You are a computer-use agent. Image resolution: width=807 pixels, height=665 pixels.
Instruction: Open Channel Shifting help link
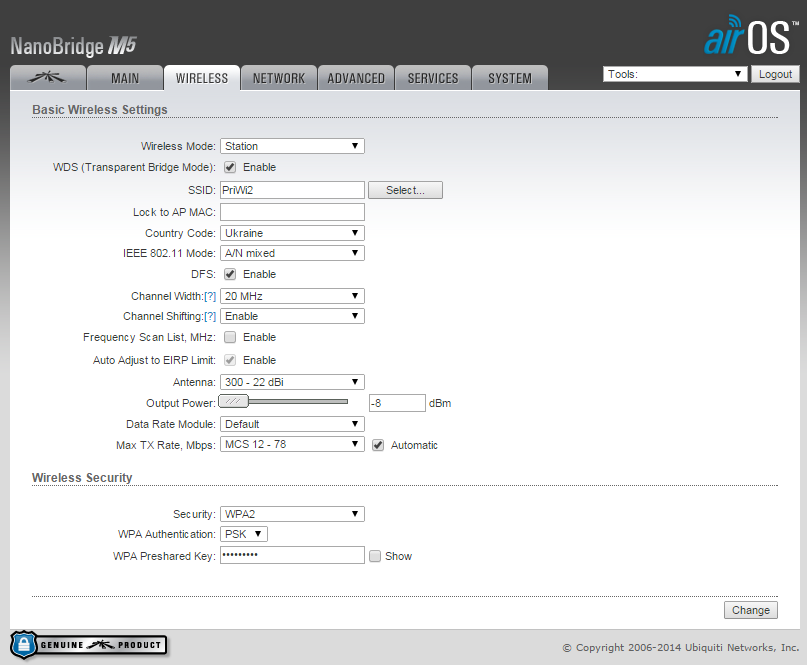click(210, 317)
